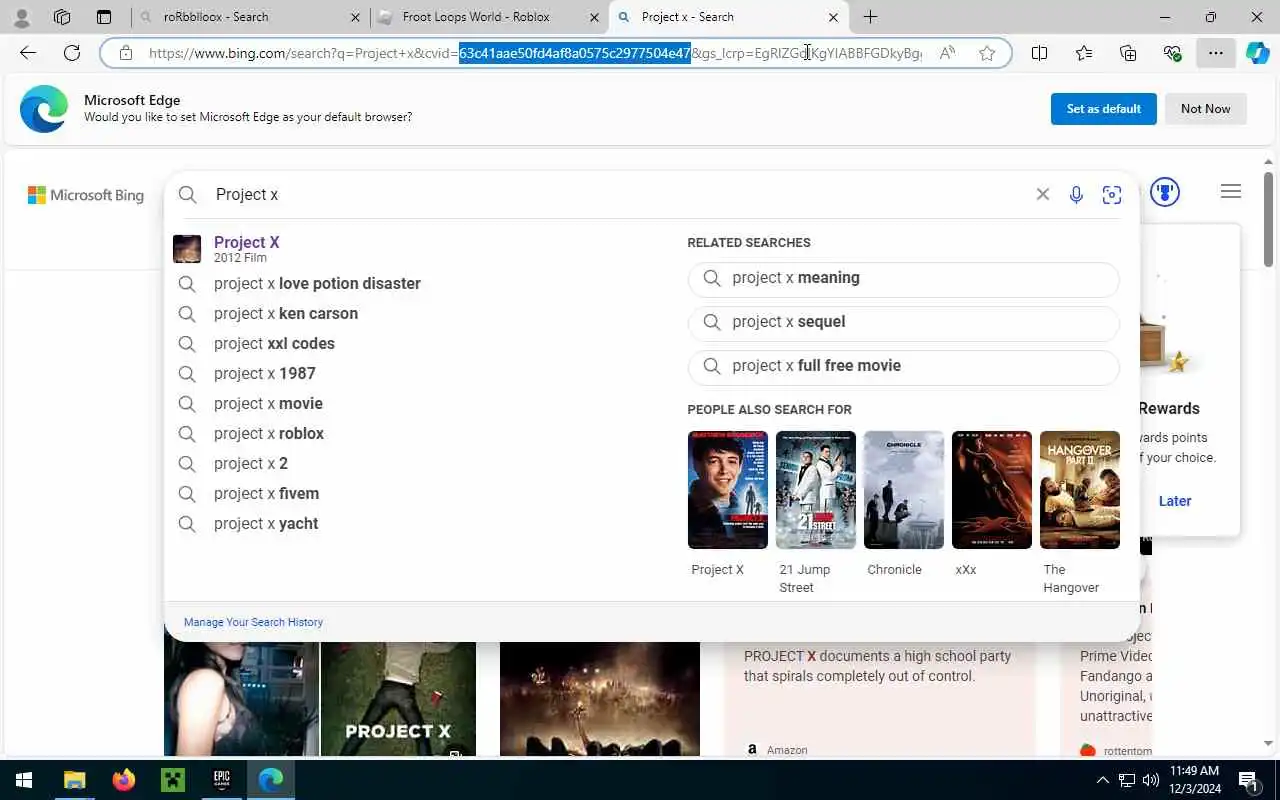Show hidden system tray icons
This screenshot has width=1280, height=800.
(1103, 780)
